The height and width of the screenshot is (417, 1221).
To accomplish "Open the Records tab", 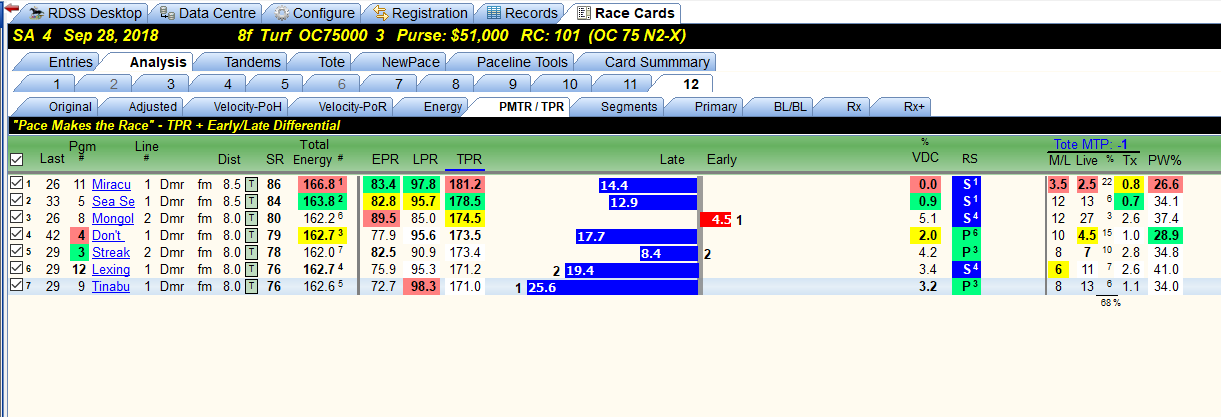I will 520,13.
